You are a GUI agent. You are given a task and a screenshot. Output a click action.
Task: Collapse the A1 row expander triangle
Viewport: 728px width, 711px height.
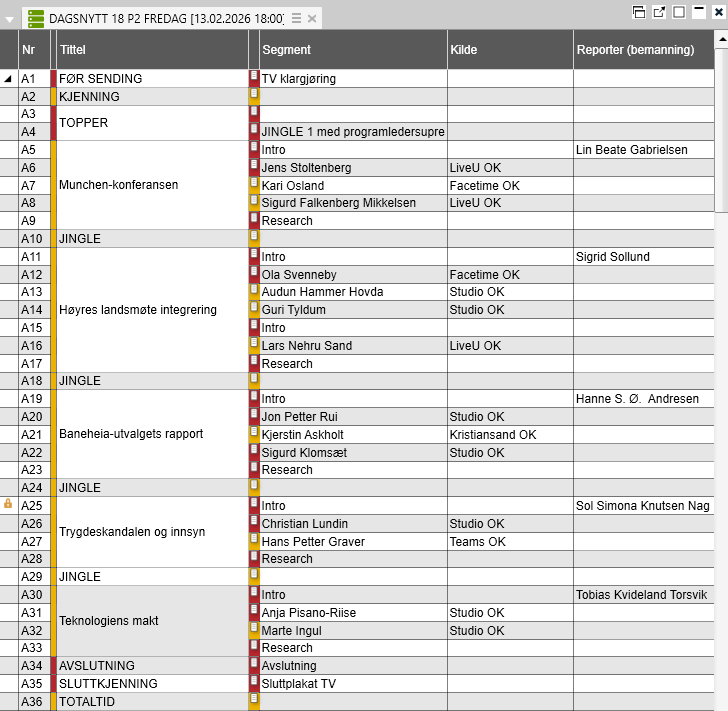[x=9, y=79]
